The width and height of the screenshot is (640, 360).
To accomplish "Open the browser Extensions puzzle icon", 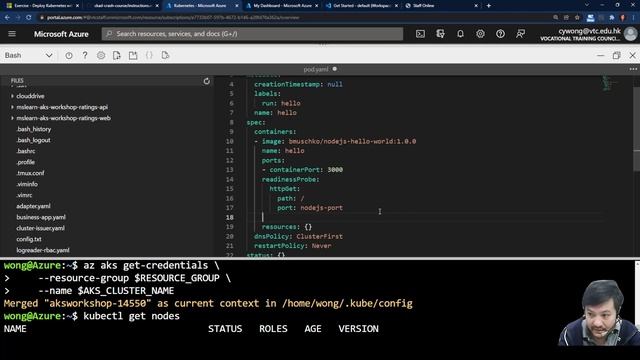I will click(611, 18).
